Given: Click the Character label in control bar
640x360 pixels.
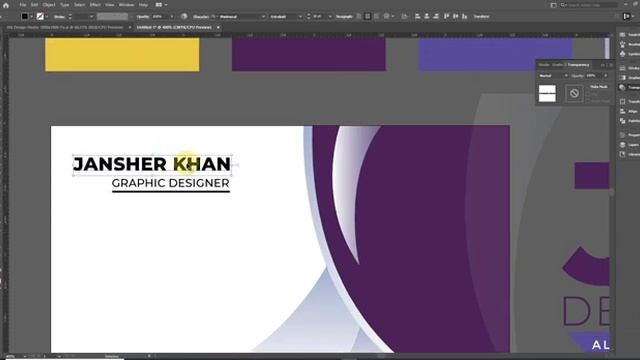Looking at the screenshot, I should pos(201,17).
